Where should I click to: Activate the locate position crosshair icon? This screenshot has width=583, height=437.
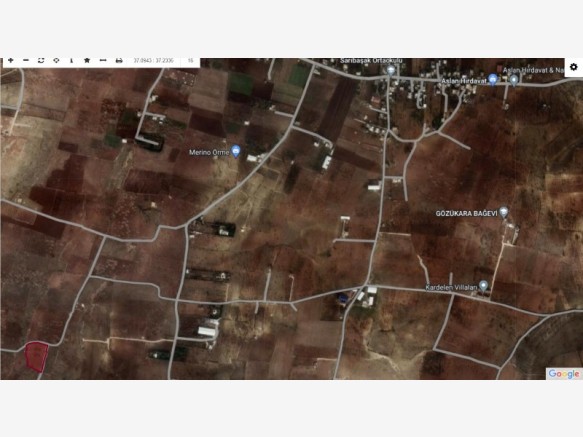56,60
